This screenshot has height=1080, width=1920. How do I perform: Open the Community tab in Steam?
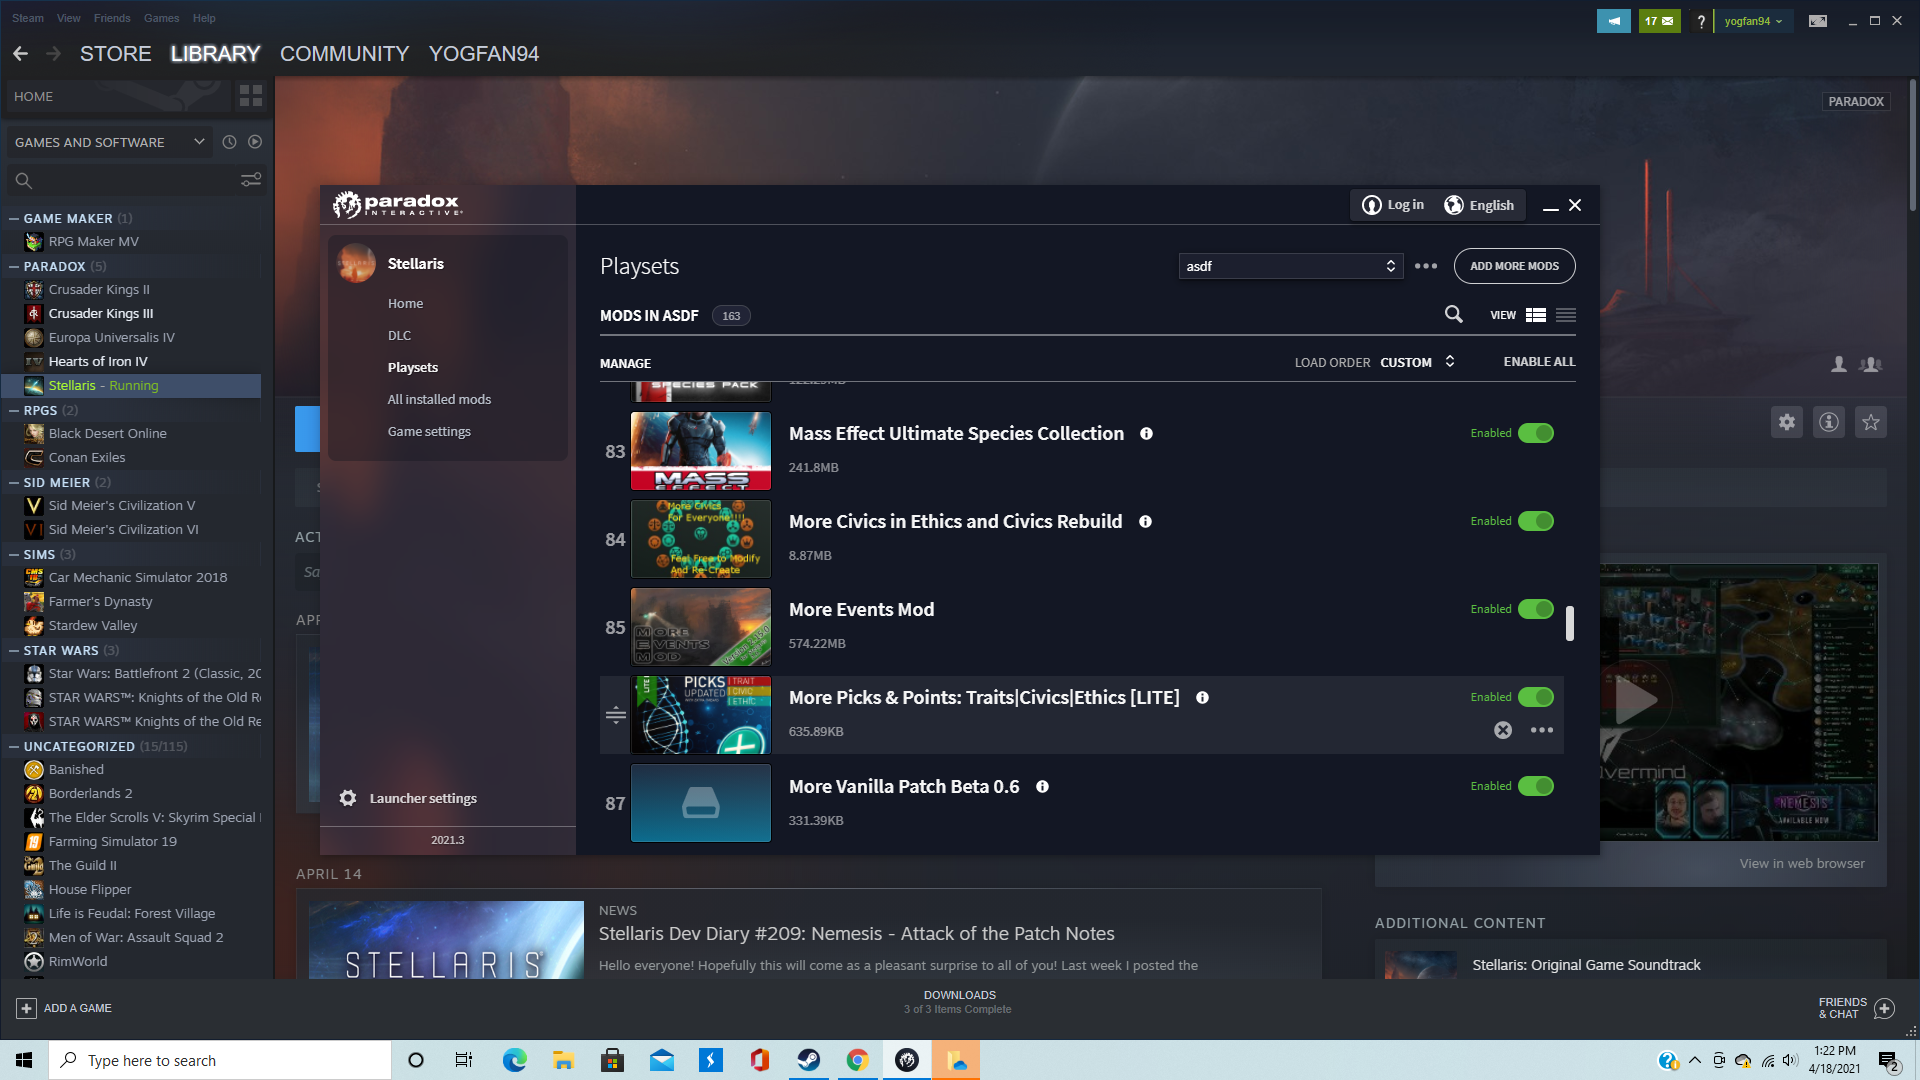click(344, 54)
